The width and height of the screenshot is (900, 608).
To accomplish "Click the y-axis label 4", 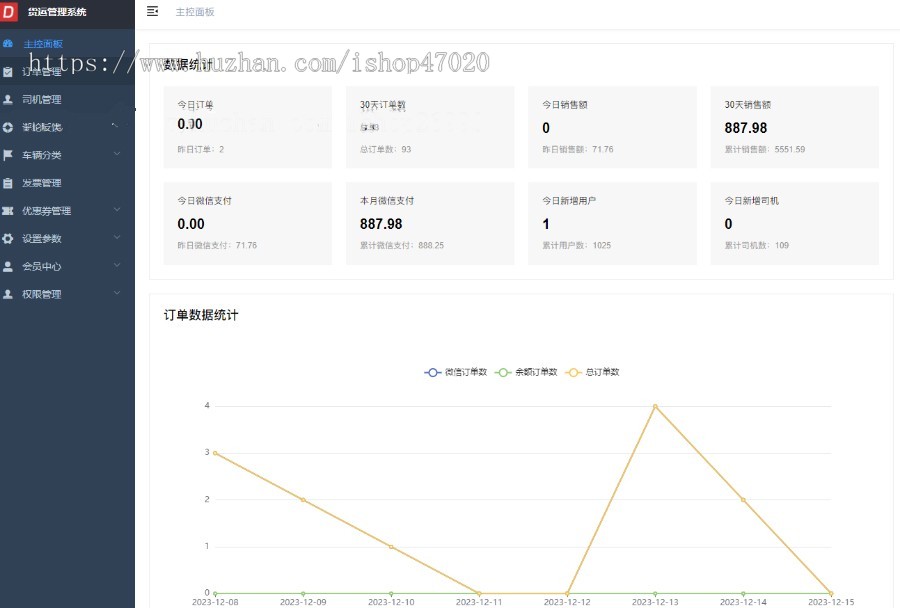I will (207, 405).
